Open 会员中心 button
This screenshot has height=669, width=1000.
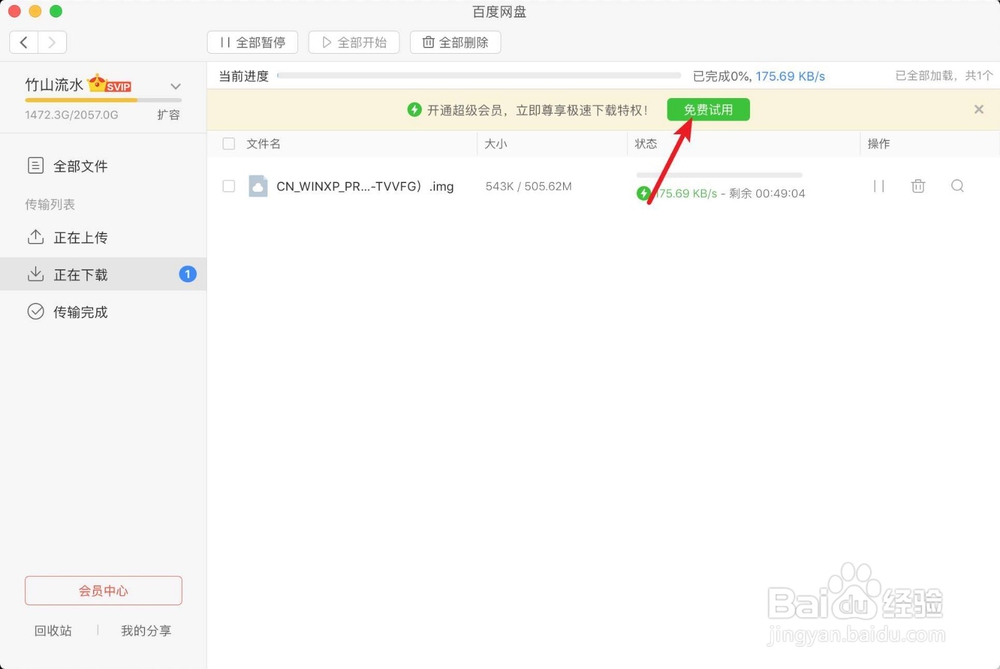click(x=103, y=591)
